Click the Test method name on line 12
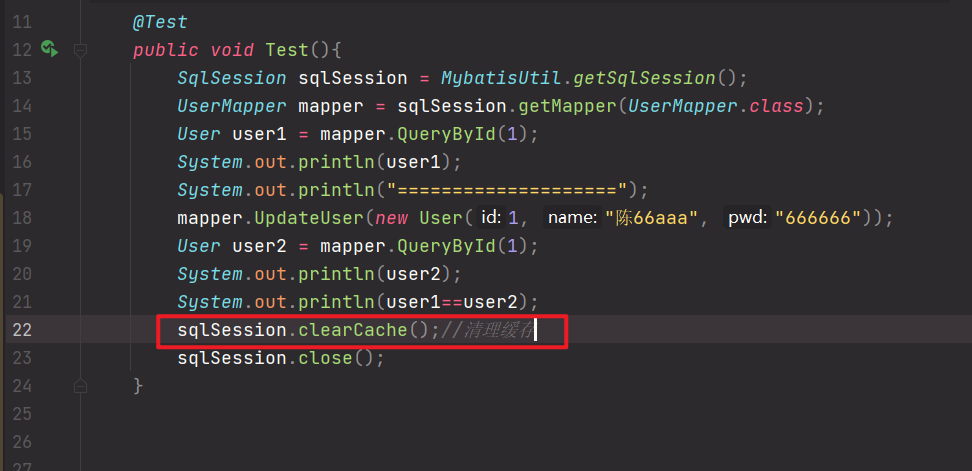Viewport: 972px width, 471px height. [287, 50]
